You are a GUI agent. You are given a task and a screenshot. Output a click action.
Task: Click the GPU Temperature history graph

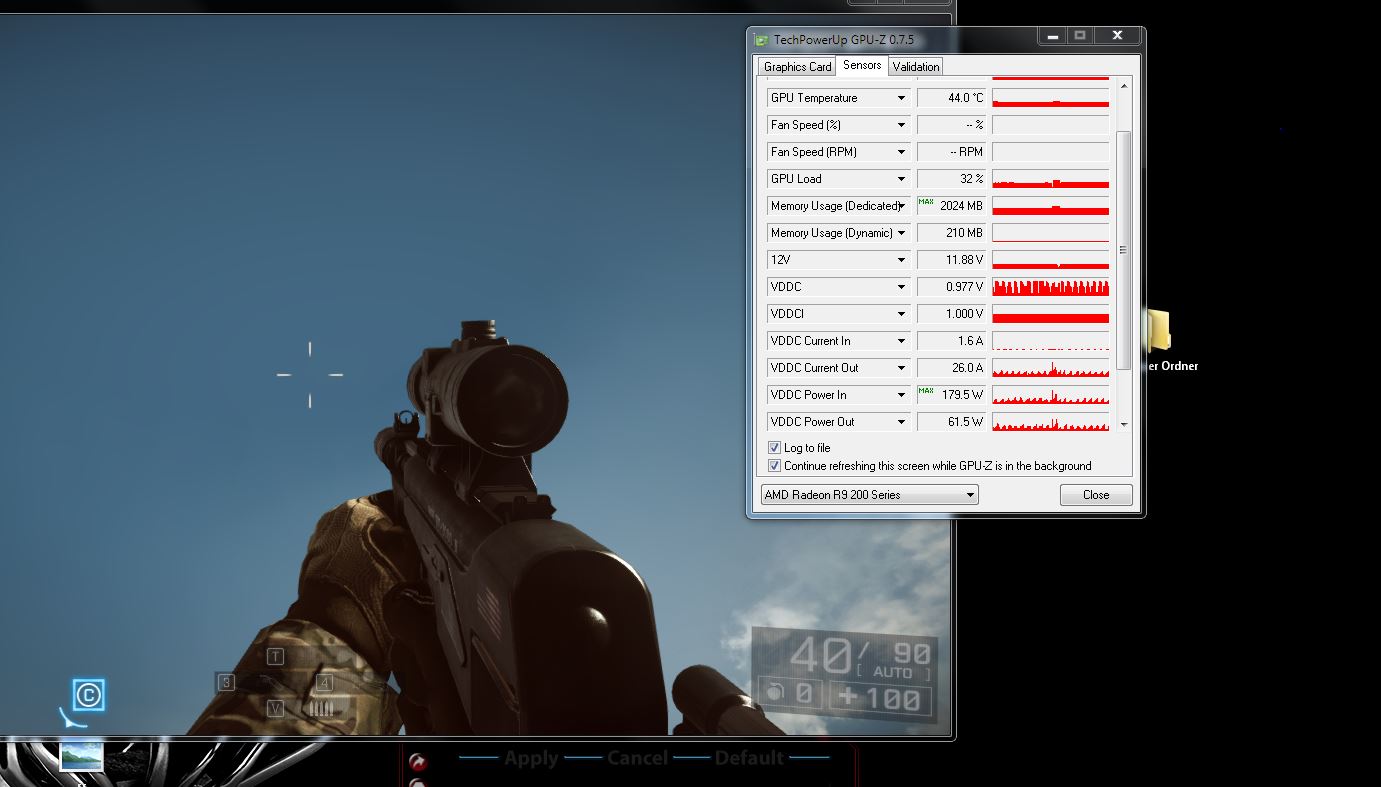pos(1050,98)
